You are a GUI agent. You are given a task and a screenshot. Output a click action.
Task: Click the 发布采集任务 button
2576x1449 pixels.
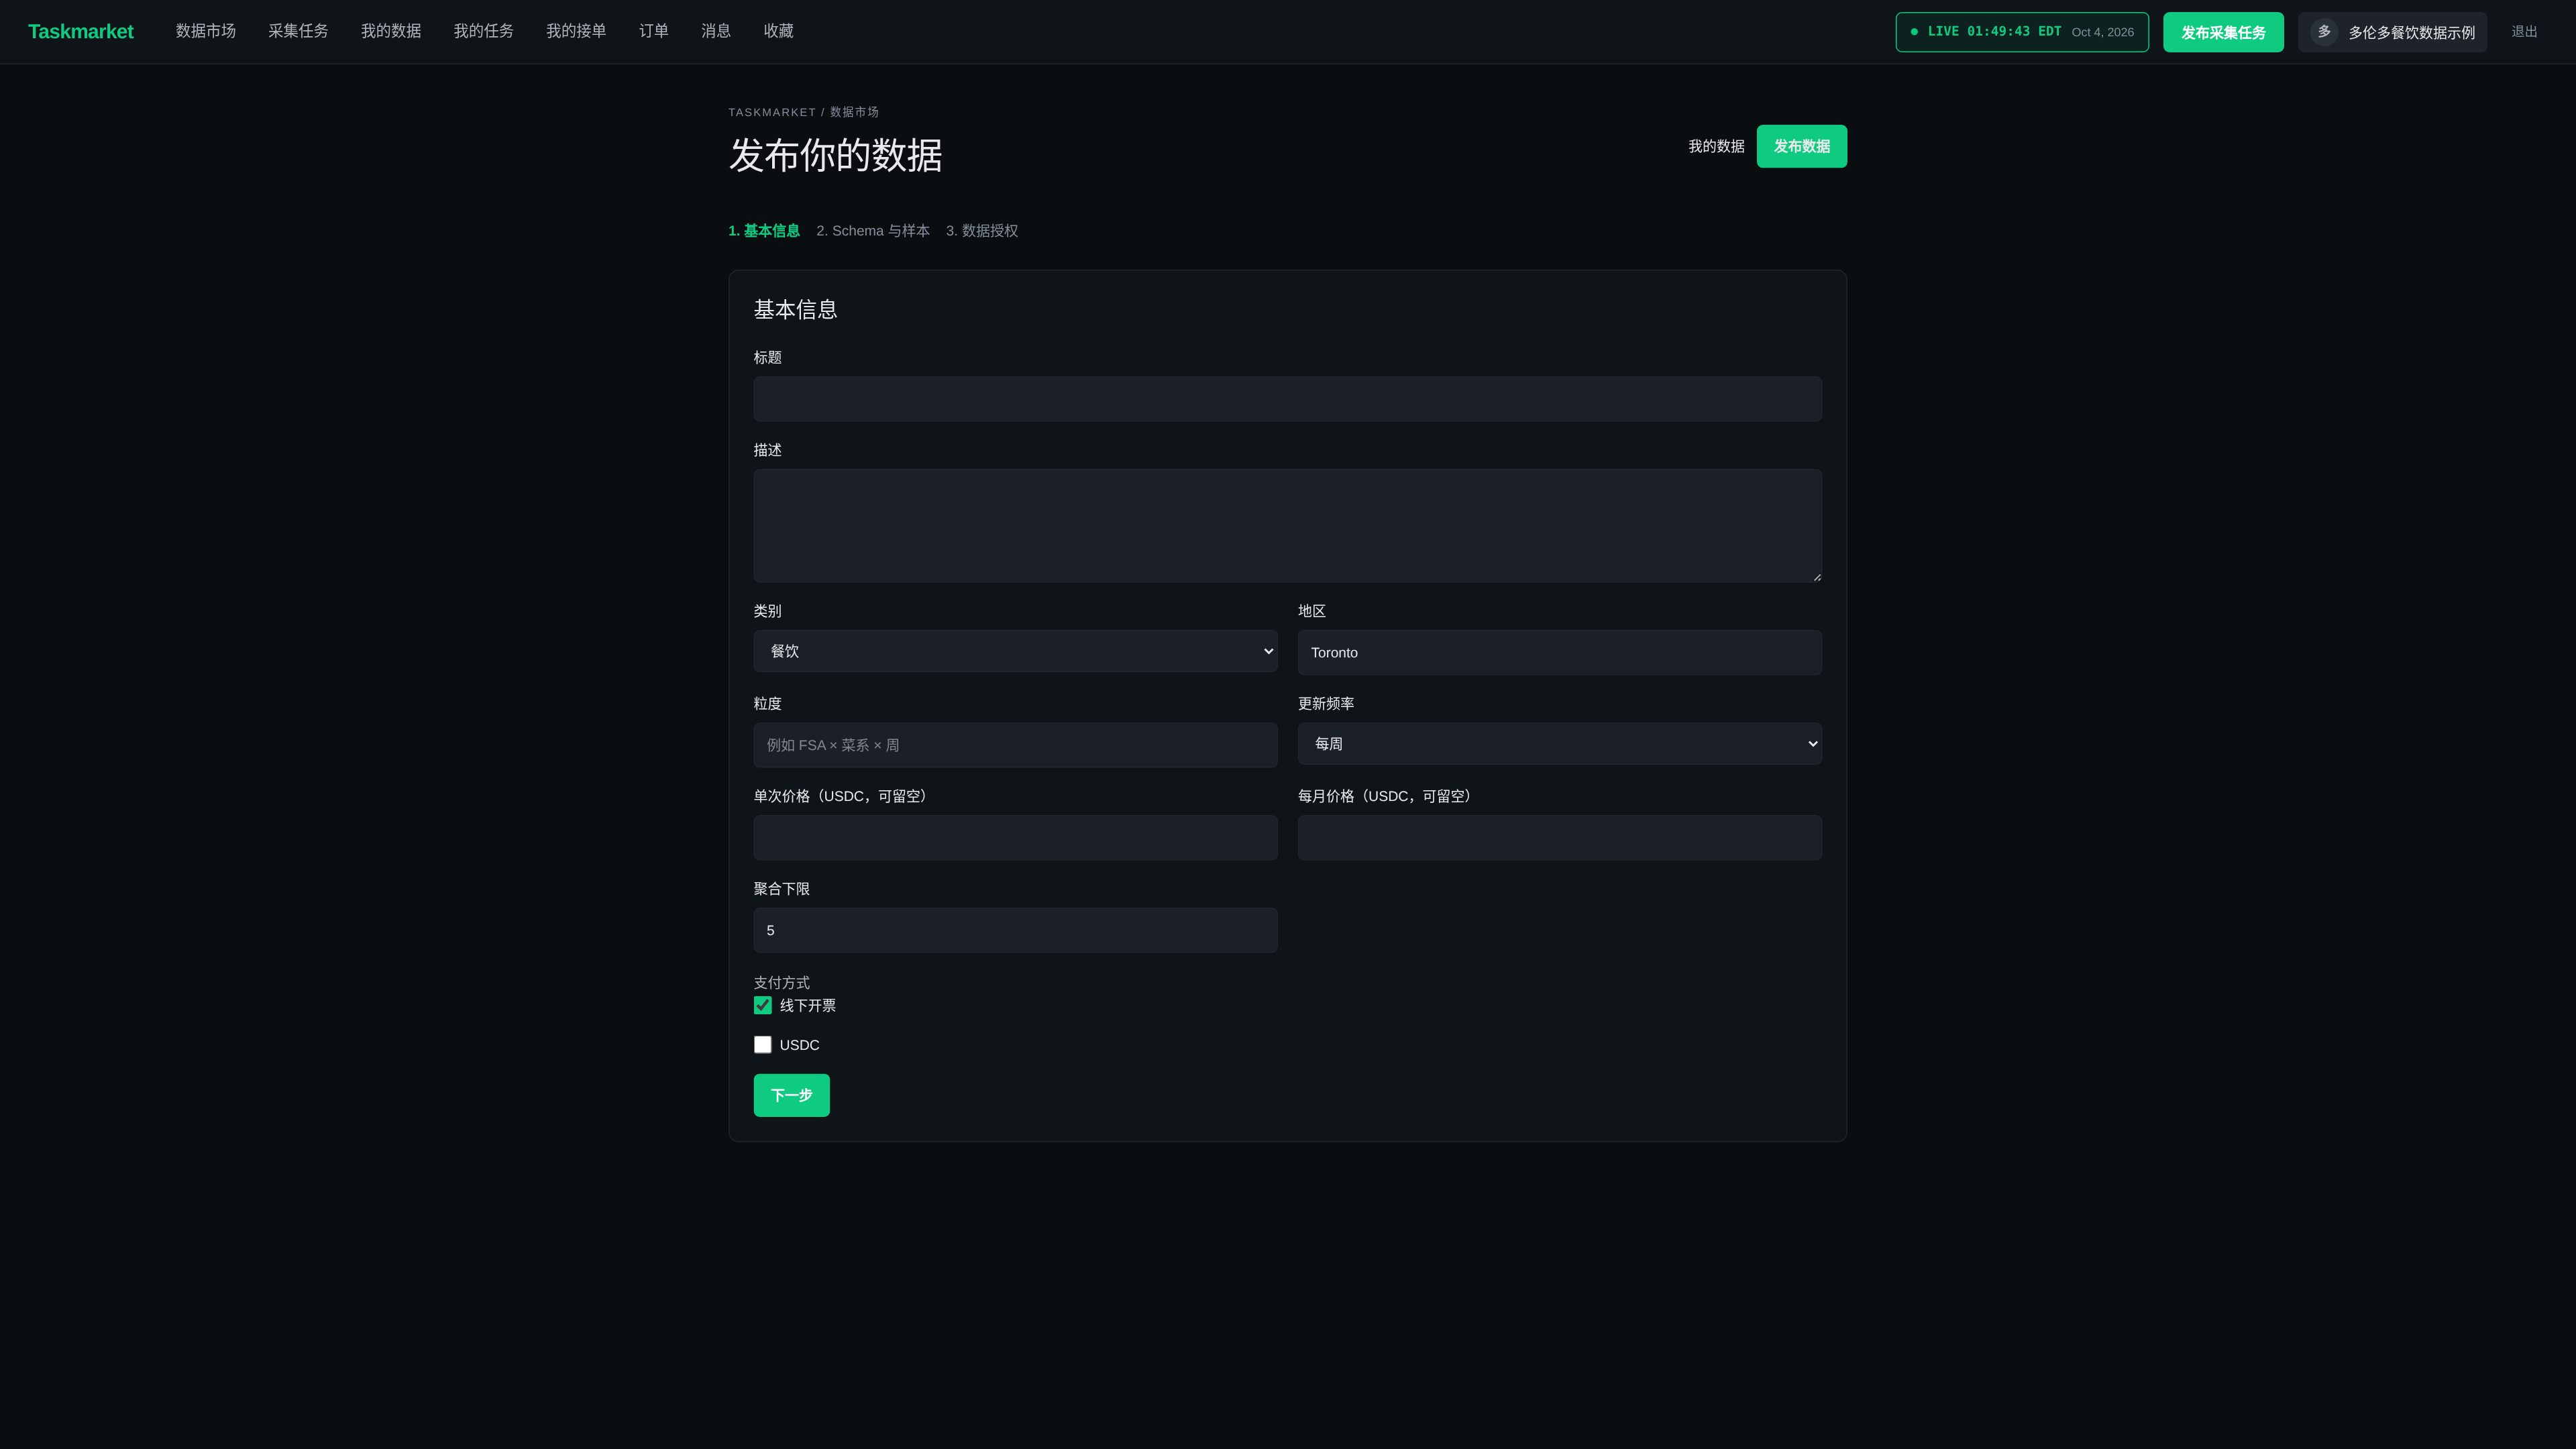[2223, 32]
